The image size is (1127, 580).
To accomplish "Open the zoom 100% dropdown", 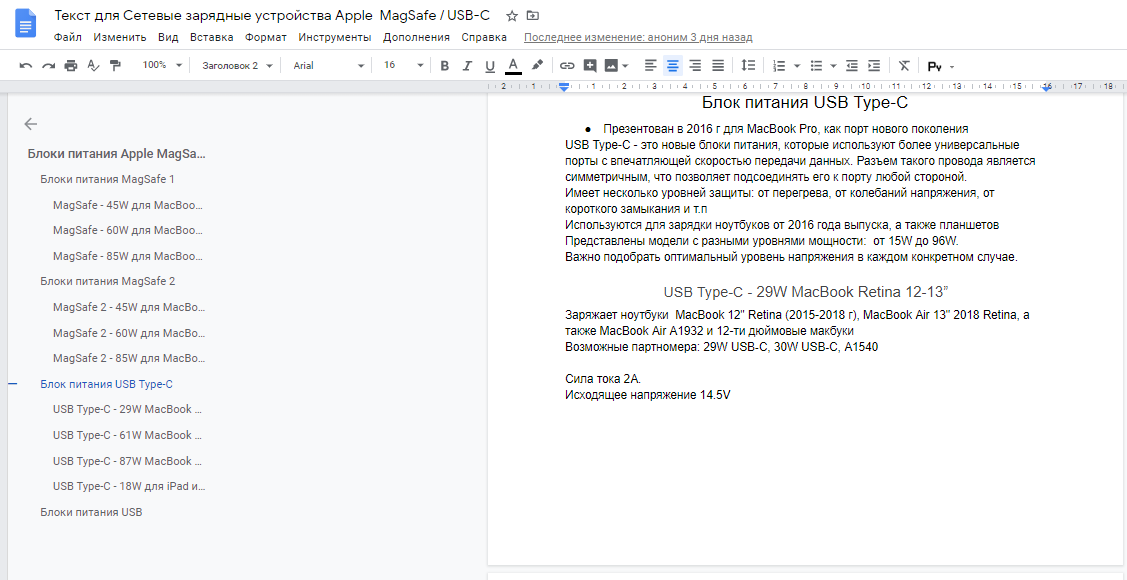I will [162, 65].
